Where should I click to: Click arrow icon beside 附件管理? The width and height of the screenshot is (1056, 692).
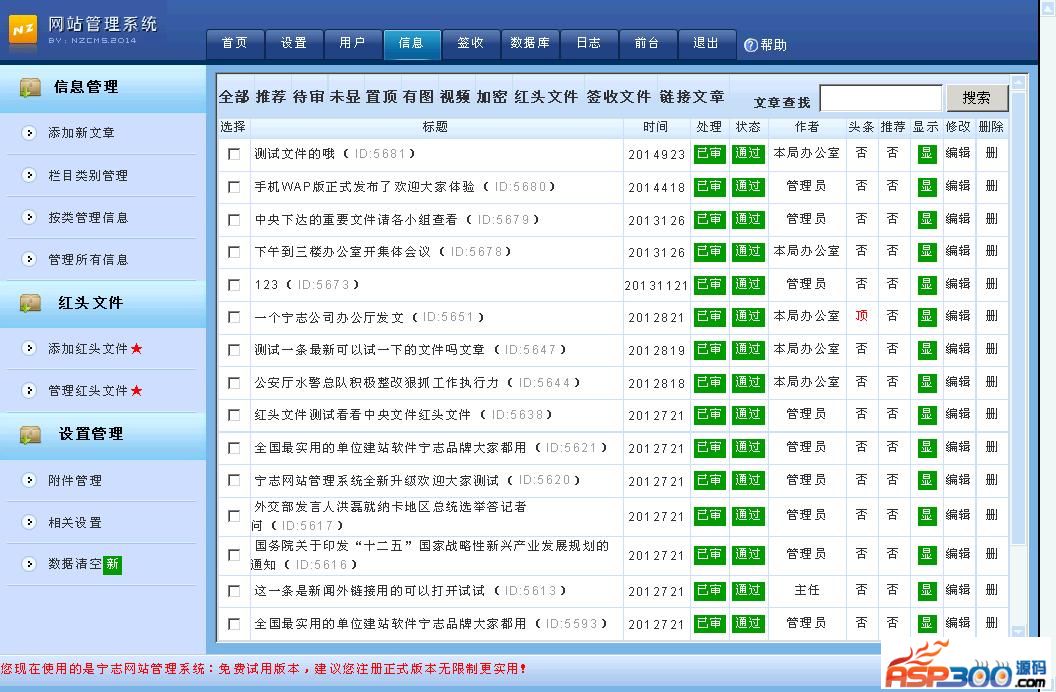[28, 480]
